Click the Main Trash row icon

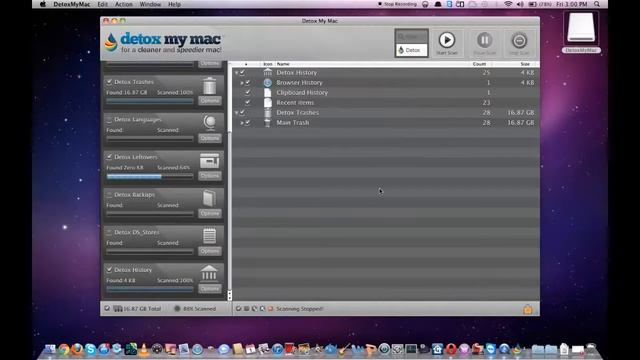pos(267,122)
